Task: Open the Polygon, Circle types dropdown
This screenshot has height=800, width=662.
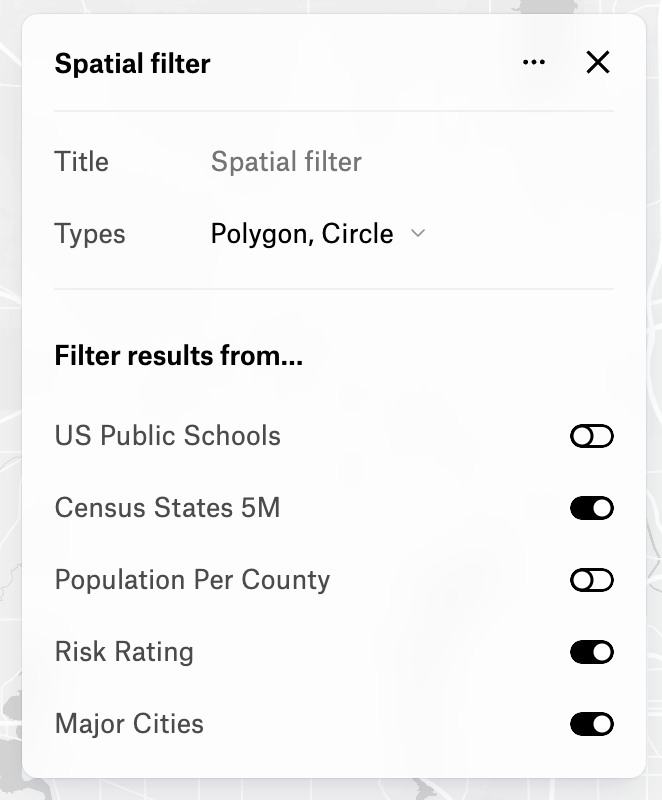Action: pos(302,234)
